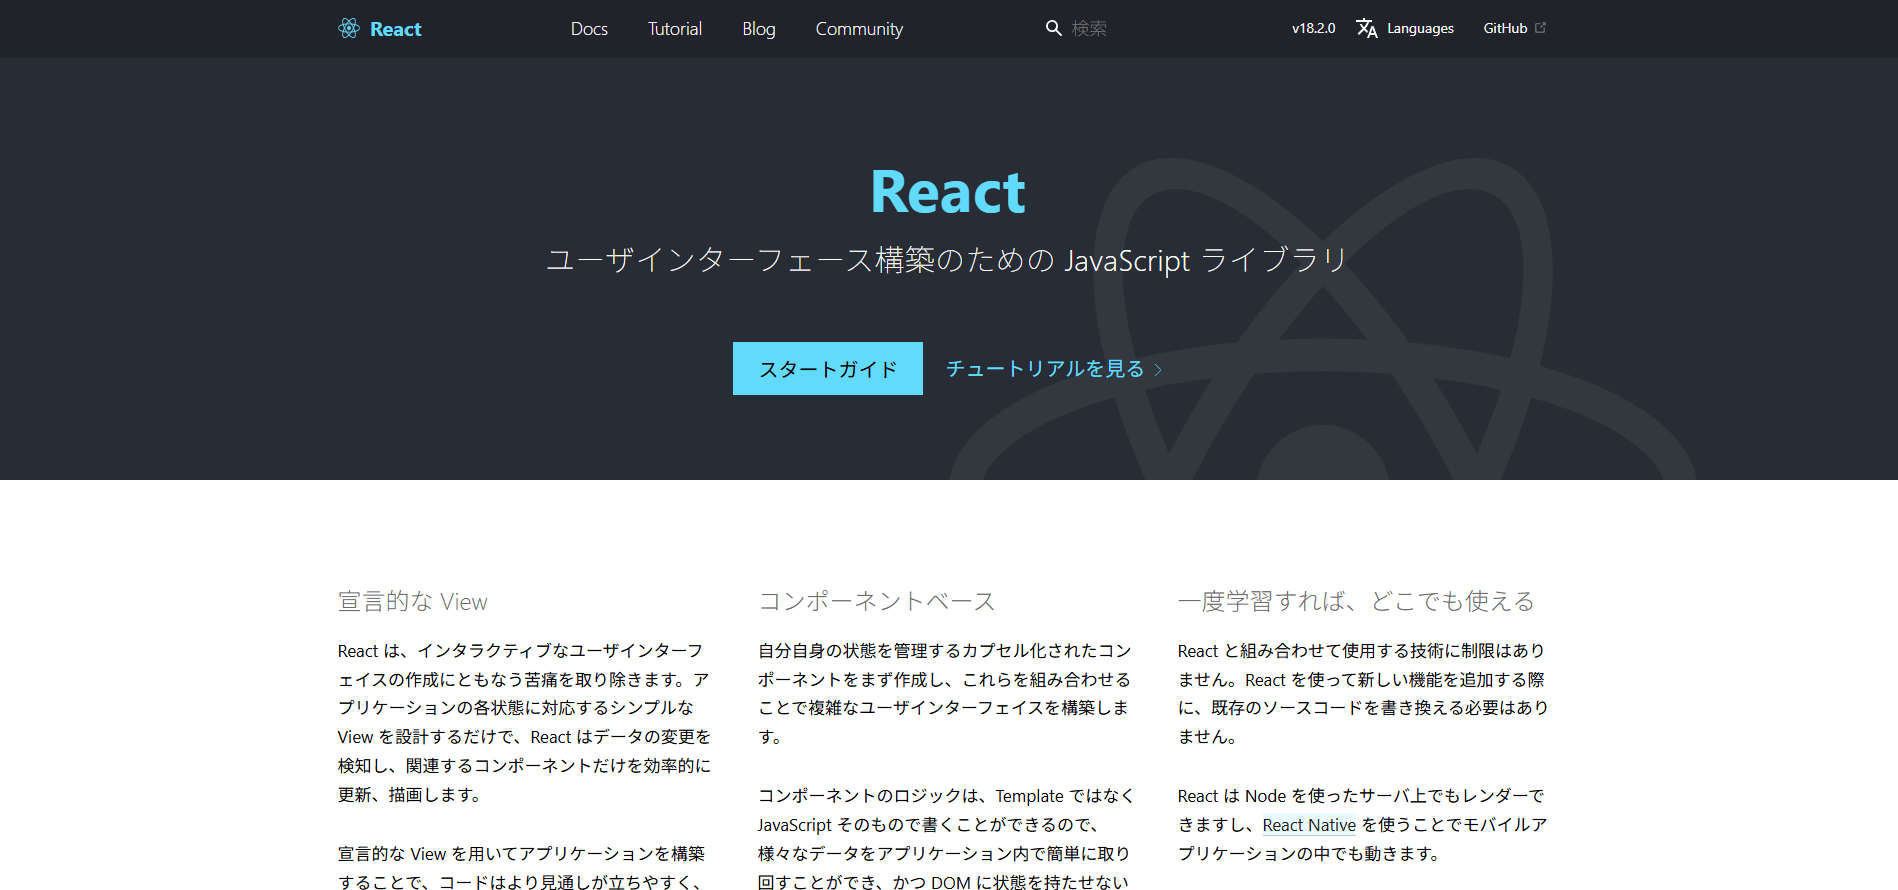
Task: Click the tagline ユーザインターフェース構築のための JavaScript ライブラリ
Action: [x=948, y=260]
